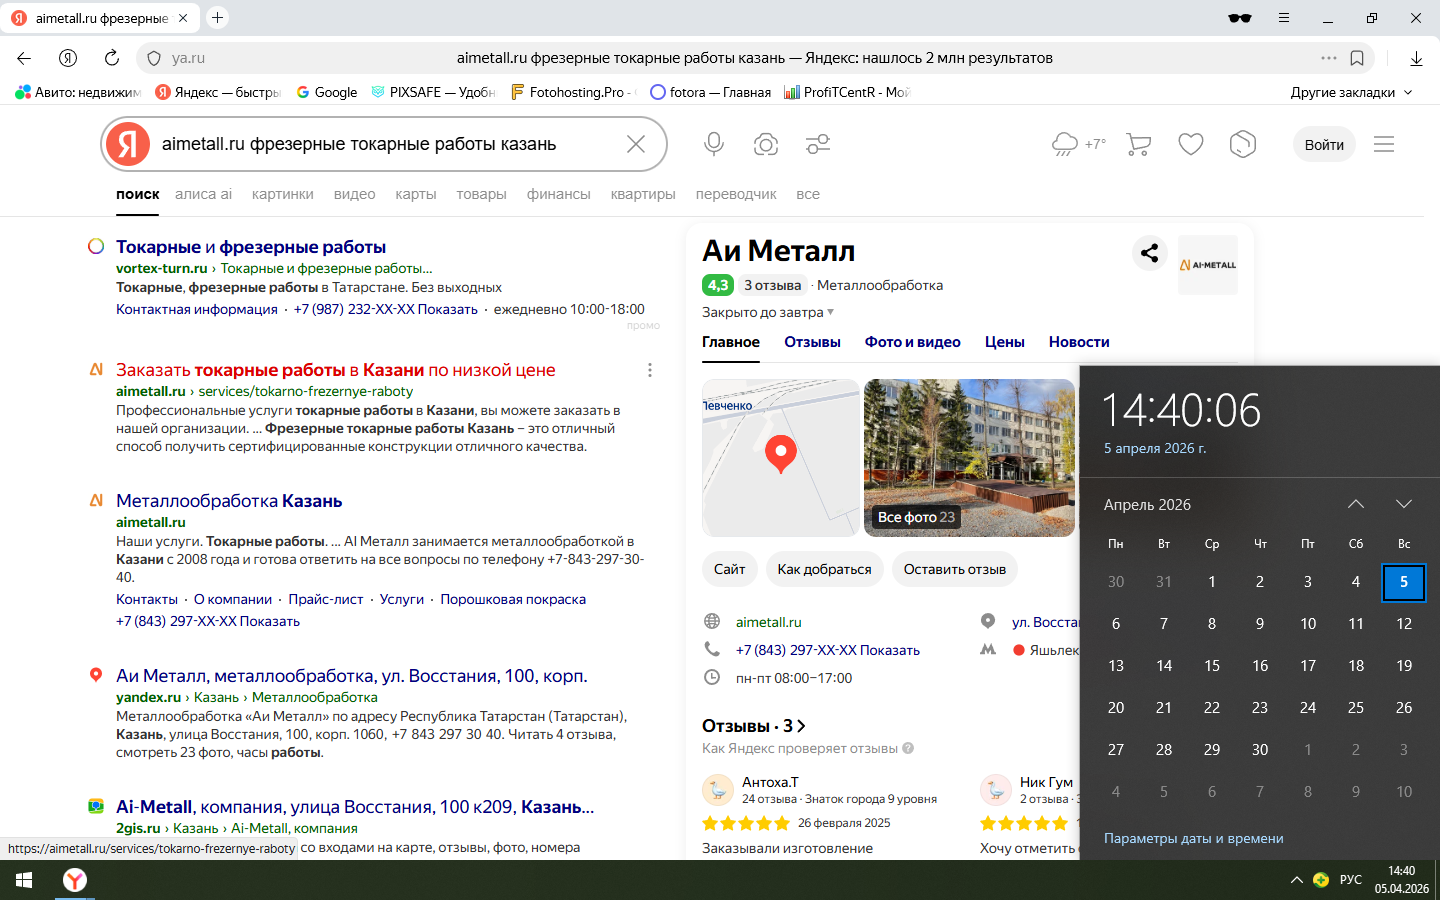Go to next month in calendar
The image size is (1440, 900).
[x=1404, y=504]
